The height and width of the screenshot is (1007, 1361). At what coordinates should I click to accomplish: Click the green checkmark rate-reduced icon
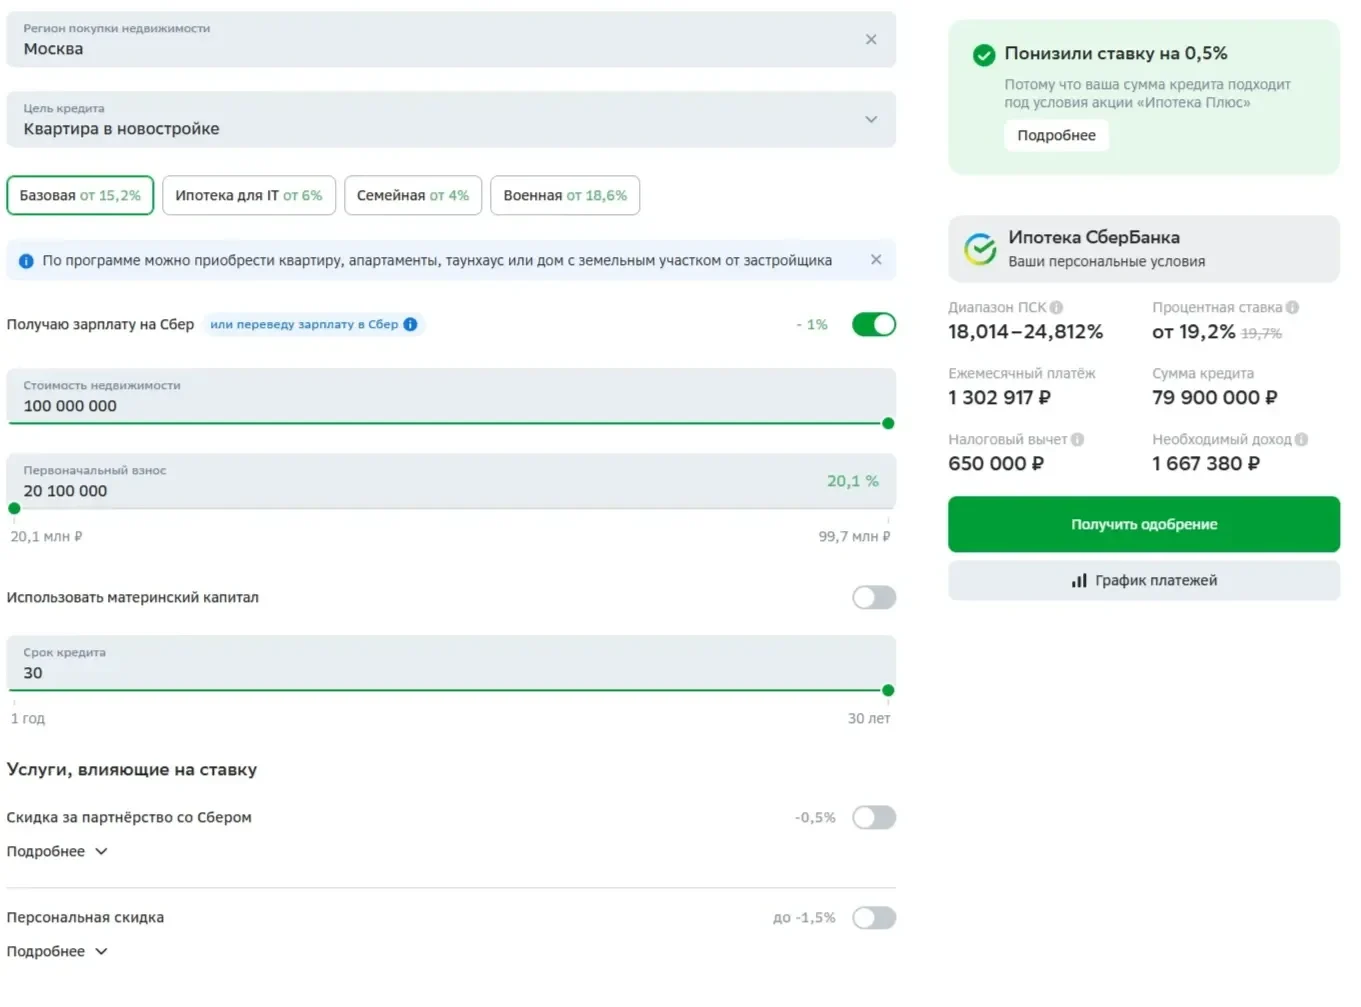click(x=984, y=55)
